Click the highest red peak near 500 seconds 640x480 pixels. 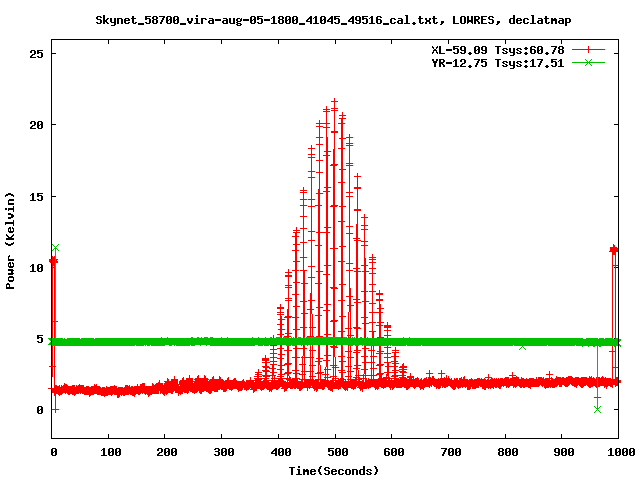coord(335,101)
